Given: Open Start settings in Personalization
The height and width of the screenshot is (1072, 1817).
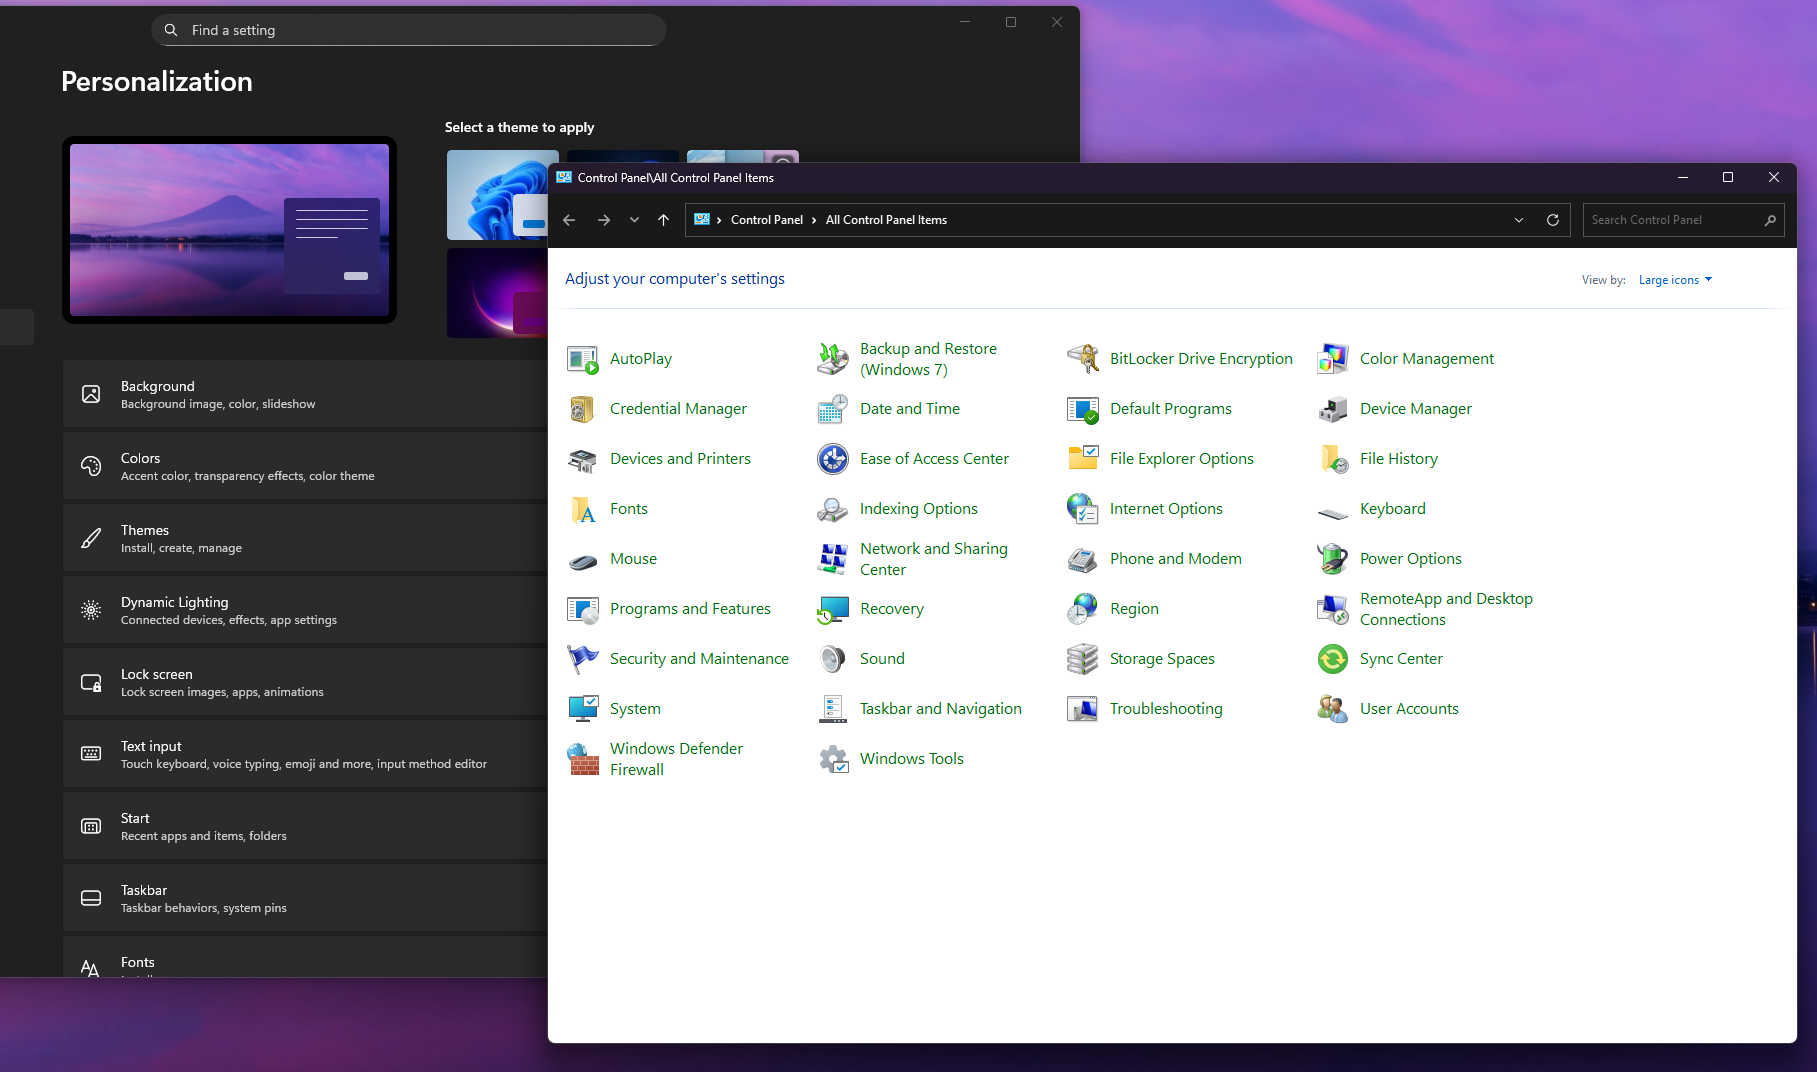Looking at the screenshot, I should [305, 826].
